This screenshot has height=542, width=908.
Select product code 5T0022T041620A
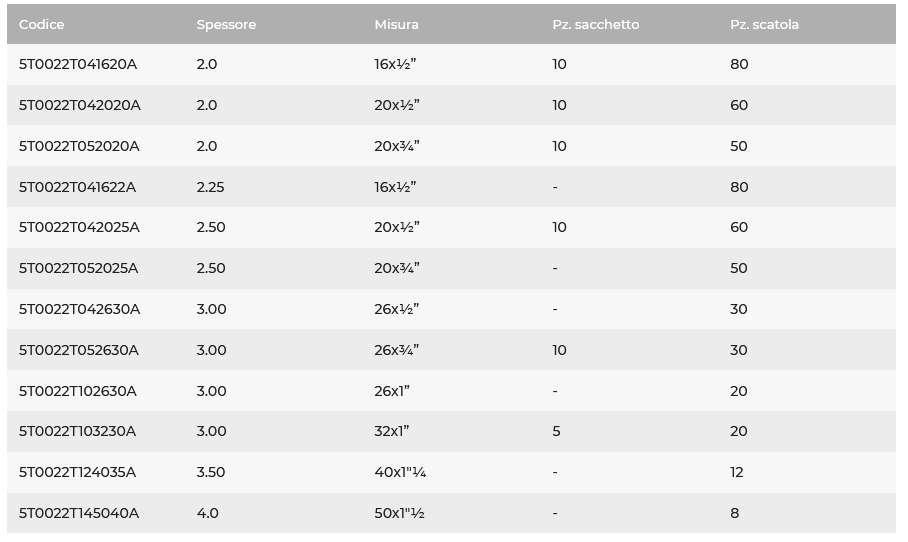(x=78, y=64)
